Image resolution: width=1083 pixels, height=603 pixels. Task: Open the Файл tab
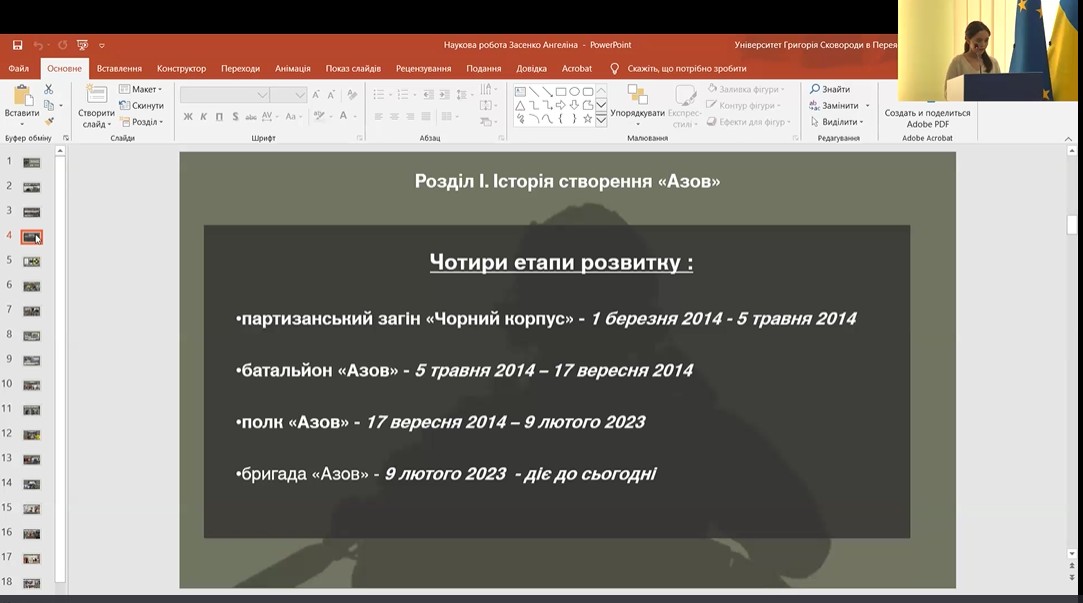[19, 68]
